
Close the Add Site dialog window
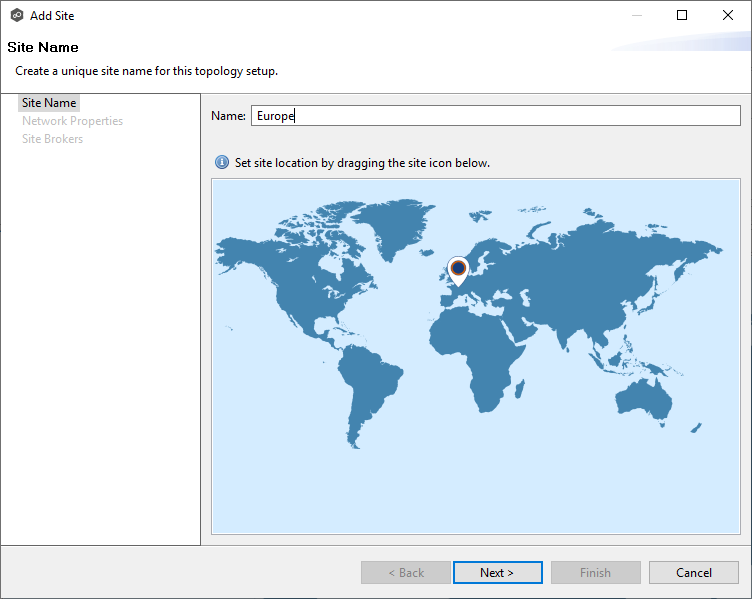[727, 16]
